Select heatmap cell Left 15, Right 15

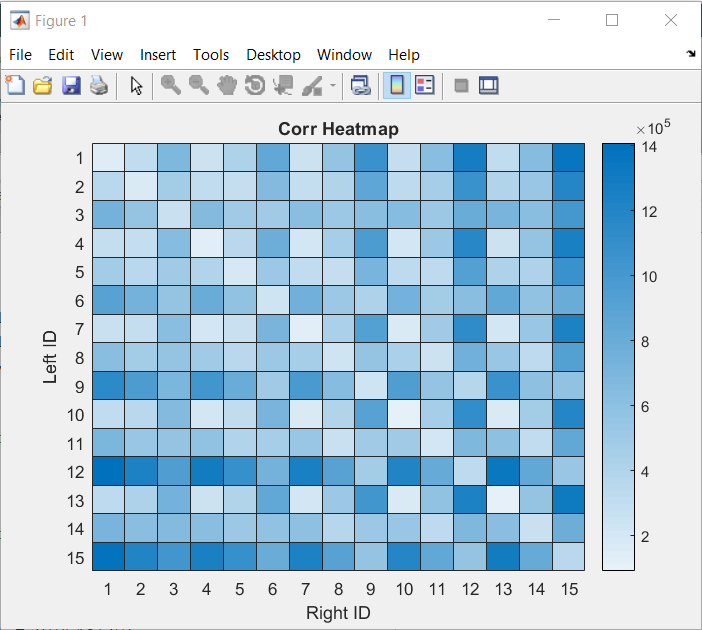click(569, 557)
